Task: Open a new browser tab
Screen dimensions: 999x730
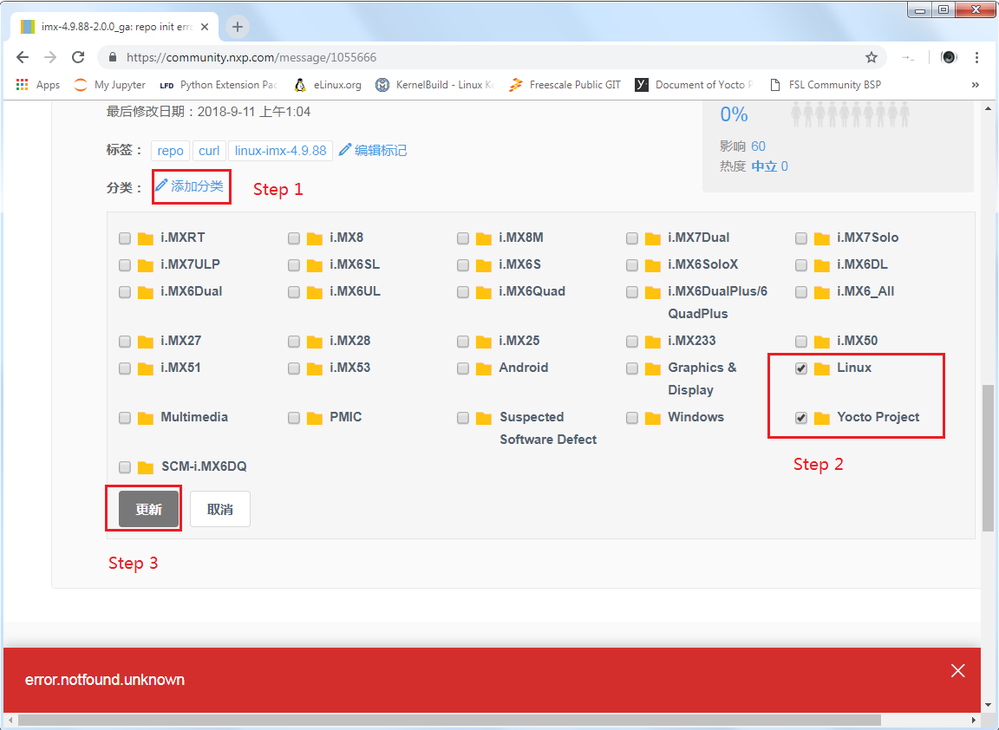Action: pos(237,27)
